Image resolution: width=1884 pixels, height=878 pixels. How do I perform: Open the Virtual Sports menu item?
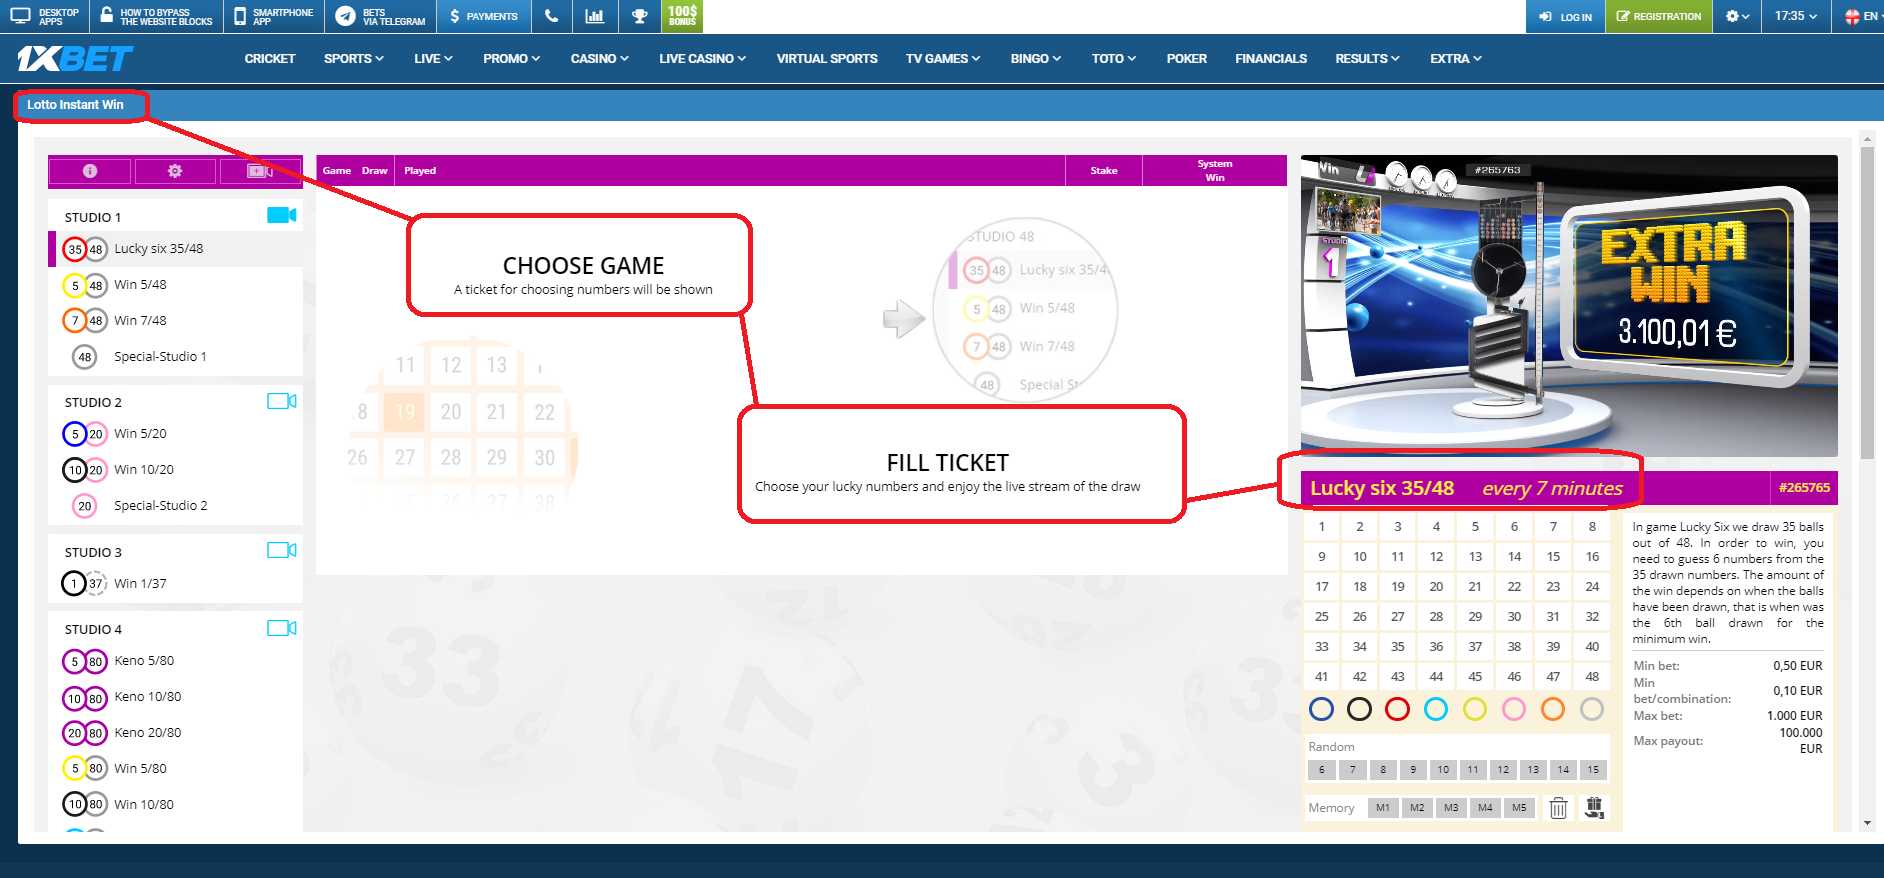point(827,59)
